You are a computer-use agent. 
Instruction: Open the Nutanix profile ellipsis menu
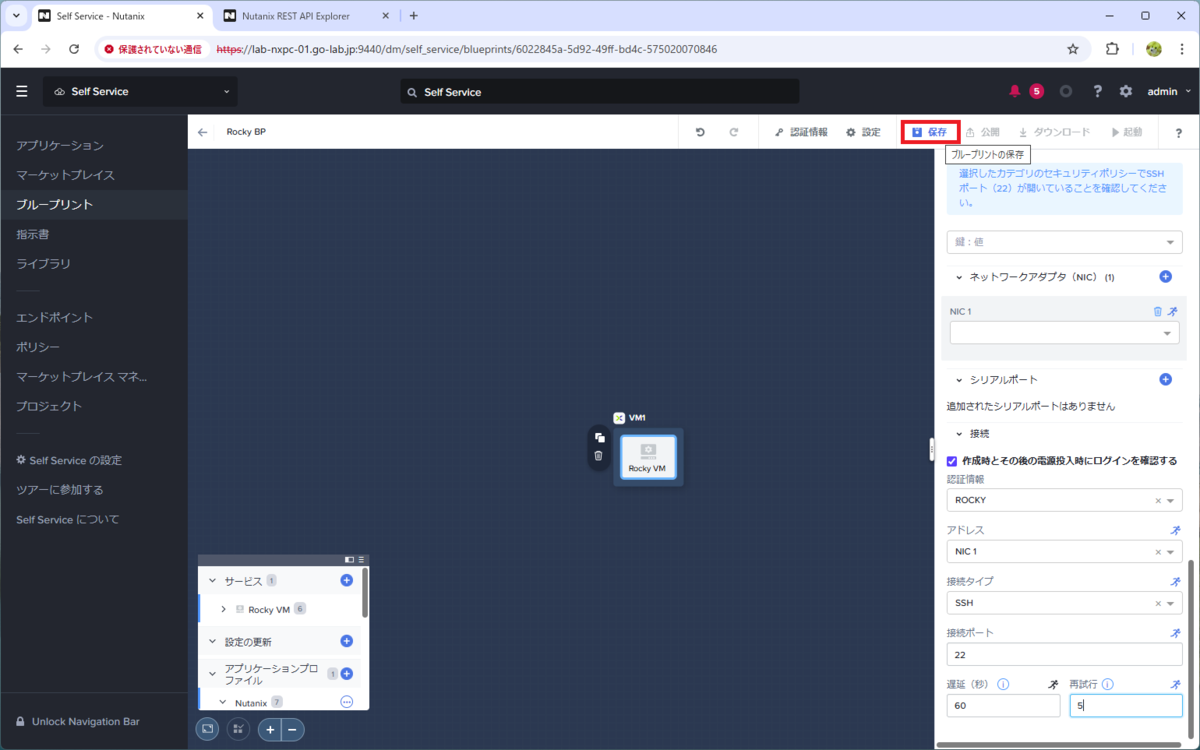347,702
